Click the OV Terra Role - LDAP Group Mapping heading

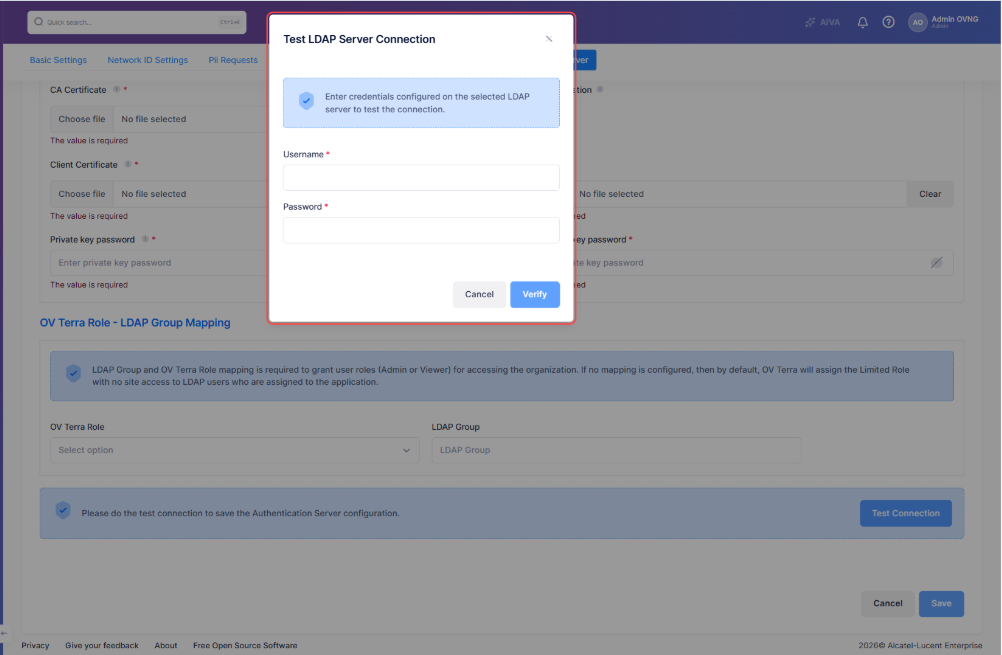[x=135, y=323]
